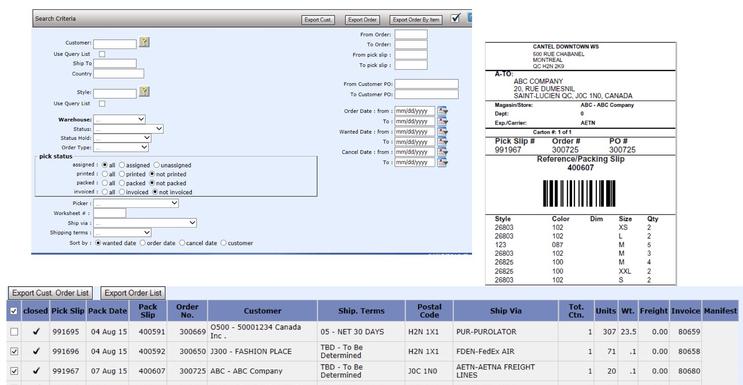
Task: Click the To pick slip input field
Action: pos(411,65)
